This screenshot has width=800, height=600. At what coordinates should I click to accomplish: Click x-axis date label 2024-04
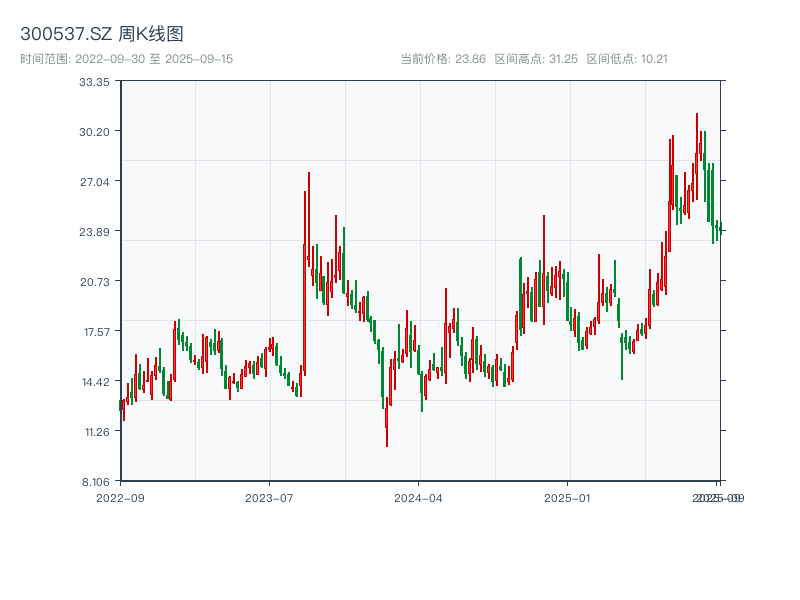(418, 498)
